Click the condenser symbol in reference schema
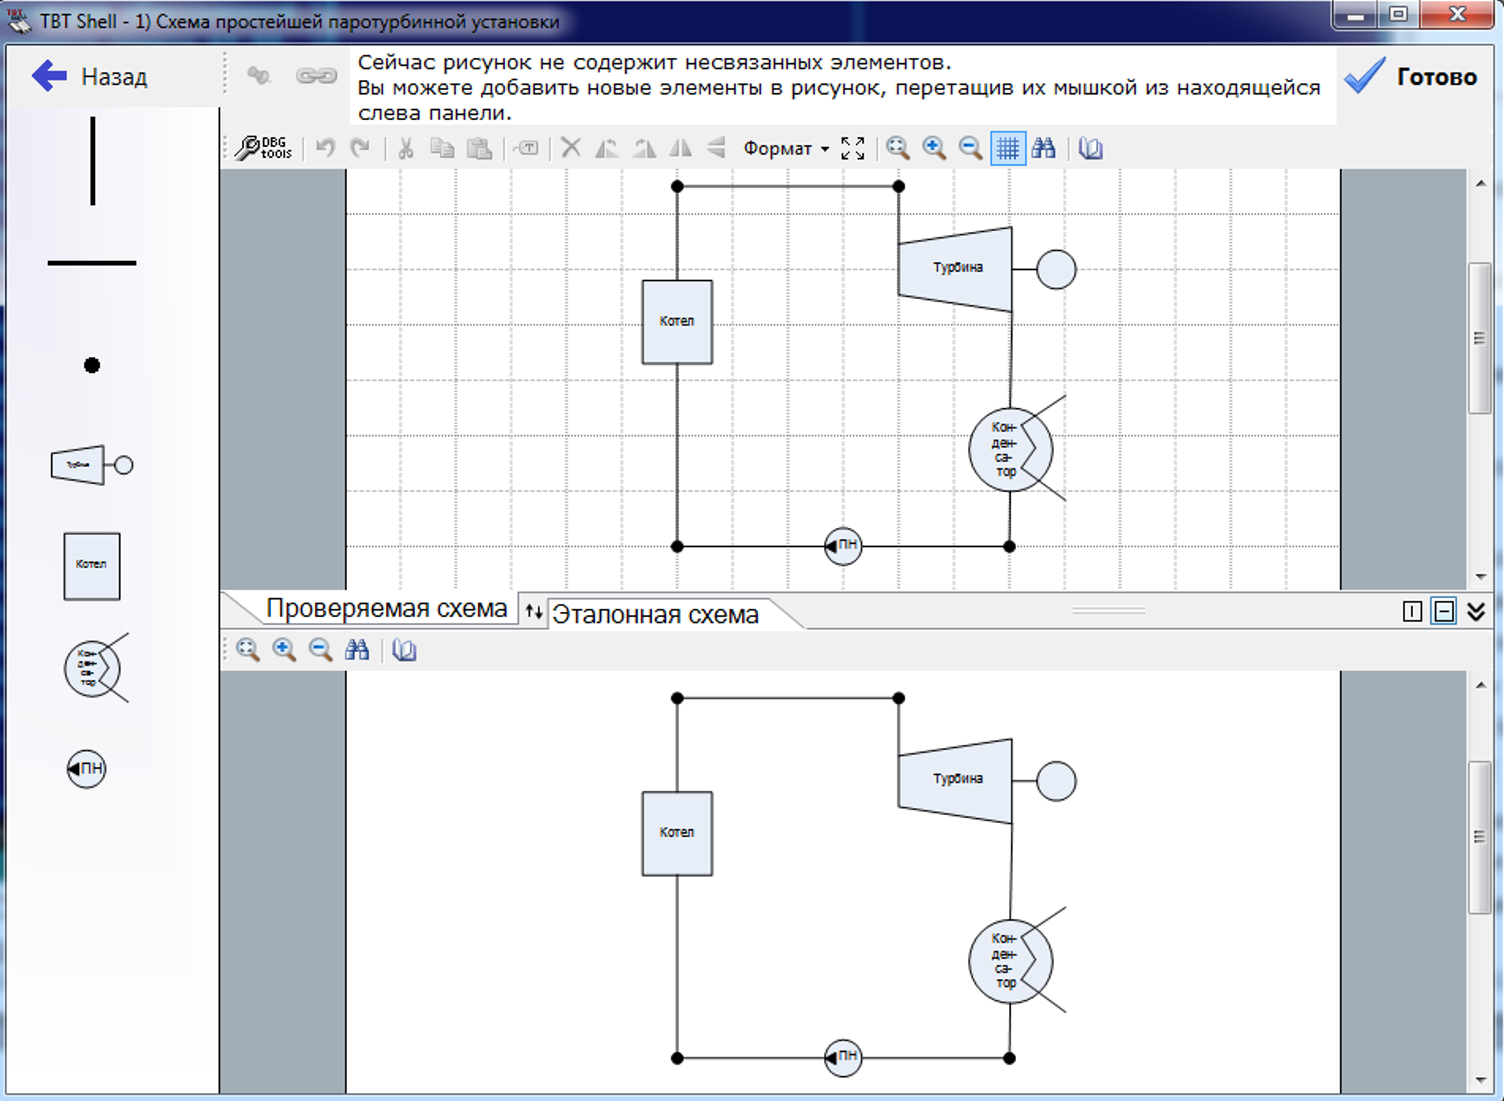The width and height of the screenshot is (1504, 1101). tap(1010, 961)
